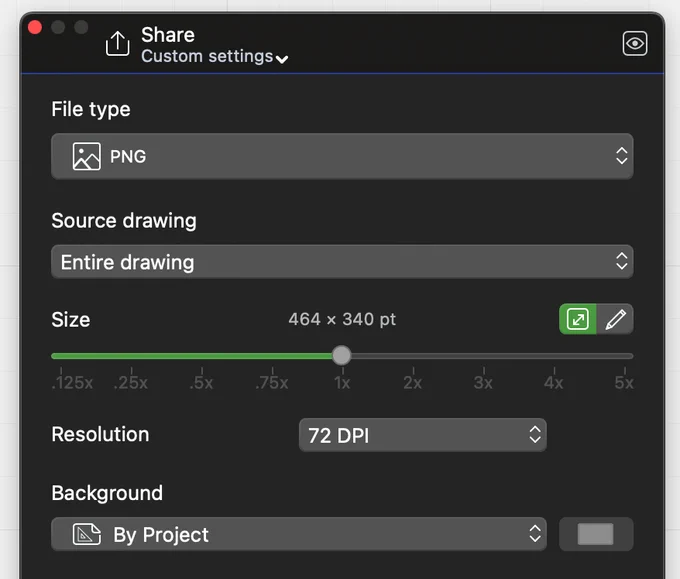
Task: Click the By Project document icon
Action: (x=86, y=534)
